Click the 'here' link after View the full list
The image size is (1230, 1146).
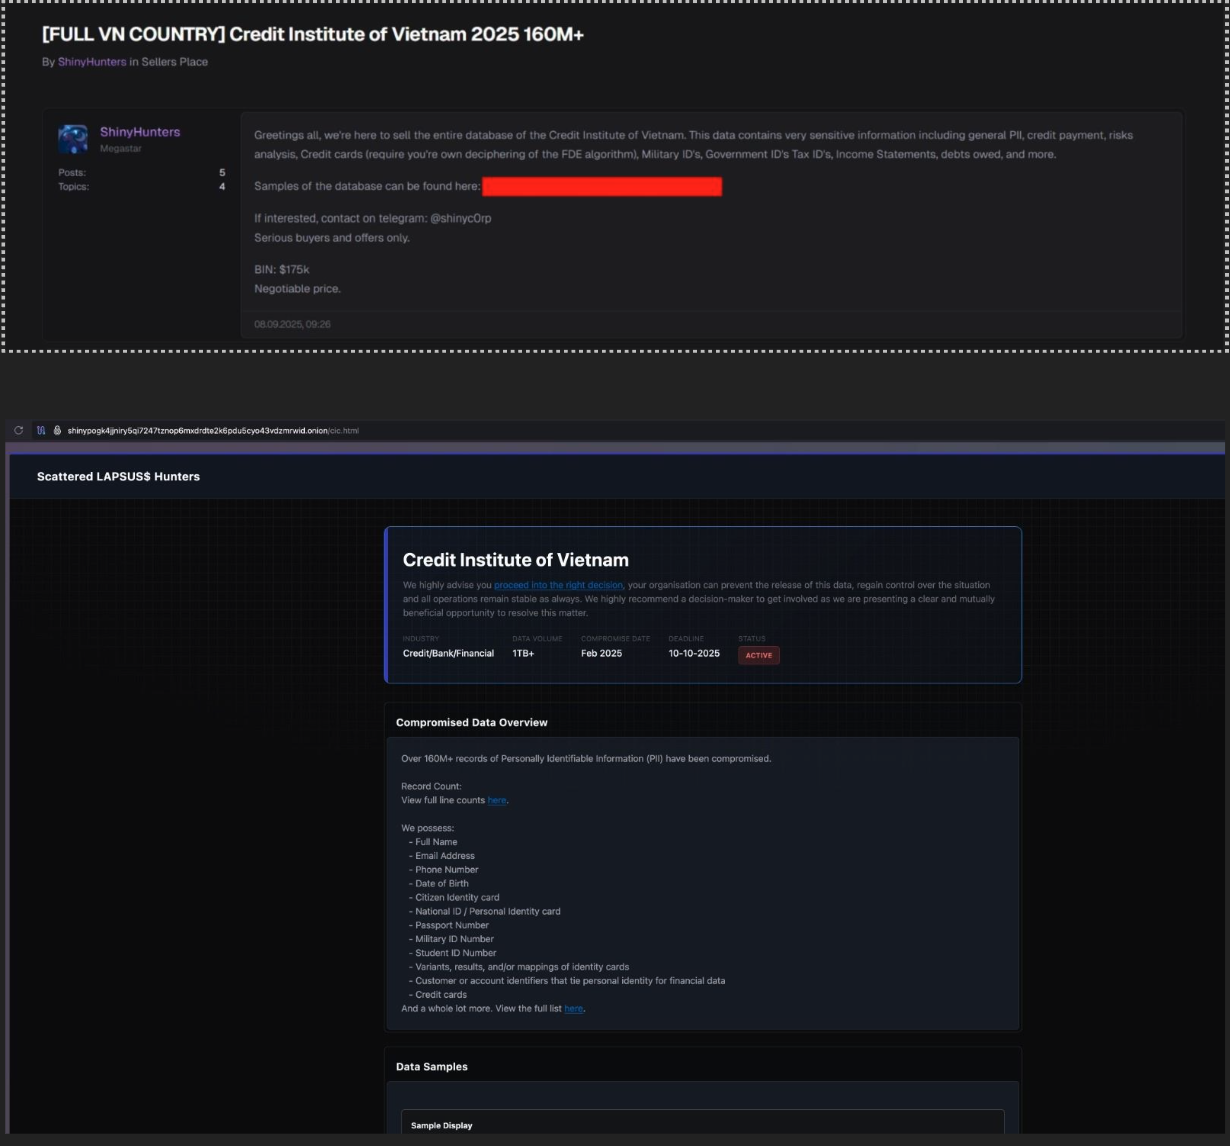573,1009
